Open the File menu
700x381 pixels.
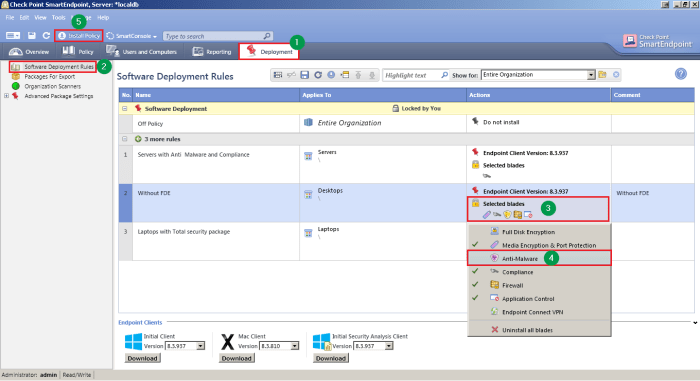10,17
